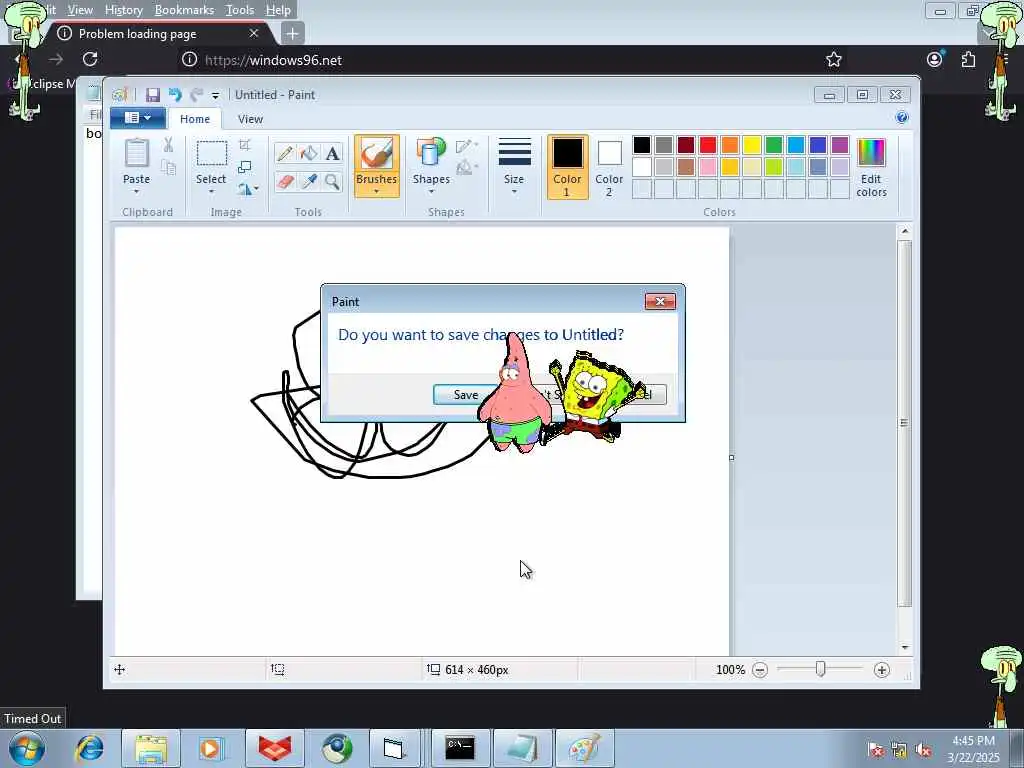Open a new browser tab
Screen dimensions: 1024x768
pos(292,33)
